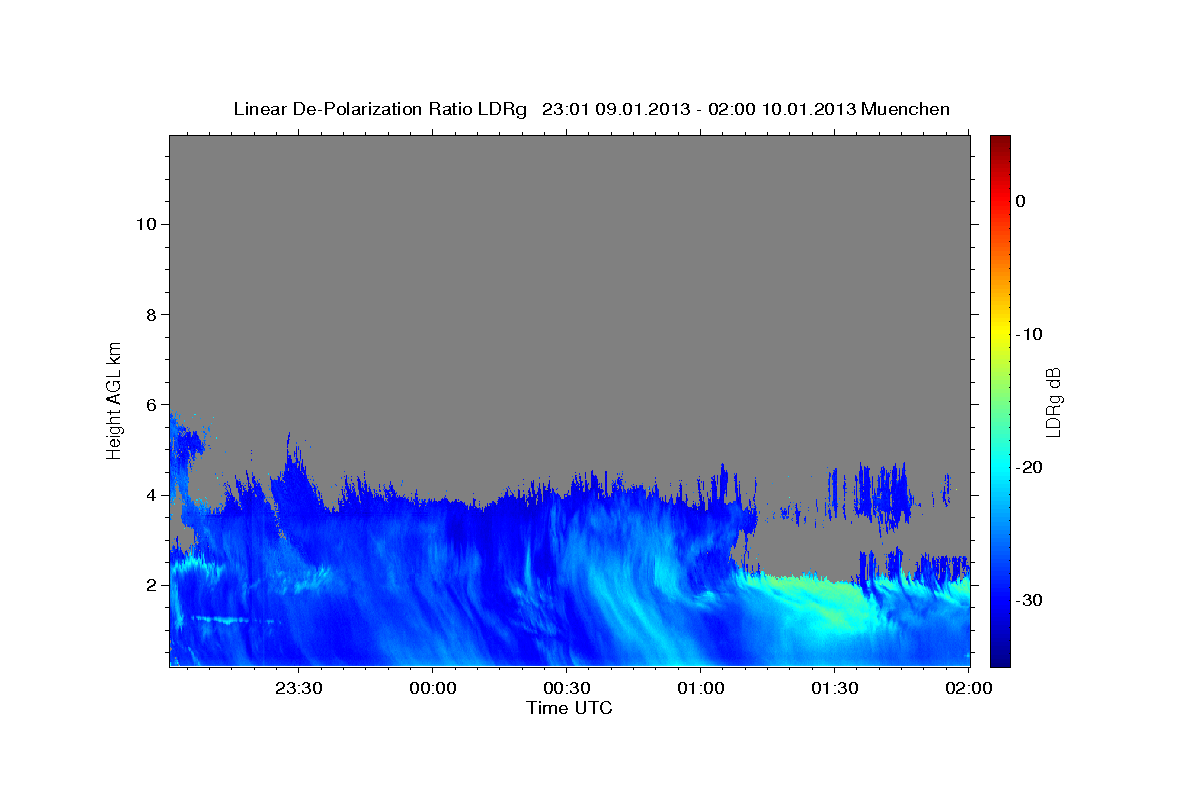Click the dark blue bottom of the colorbar
The height and width of the screenshot is (800, 1200).
click(x=1000, y=655)
